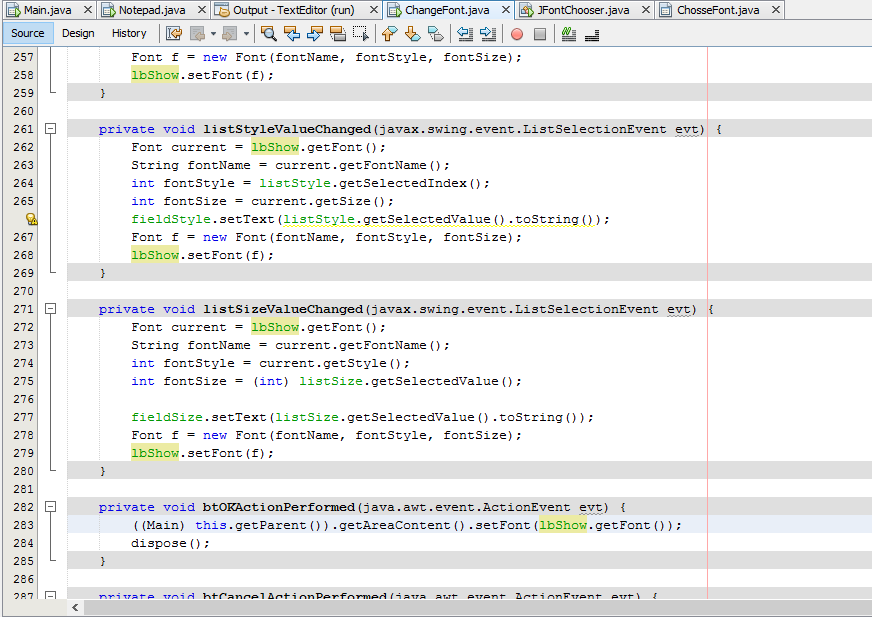
Task: Open the Back navigation dropdown arrow
Action: click(214, 33)
